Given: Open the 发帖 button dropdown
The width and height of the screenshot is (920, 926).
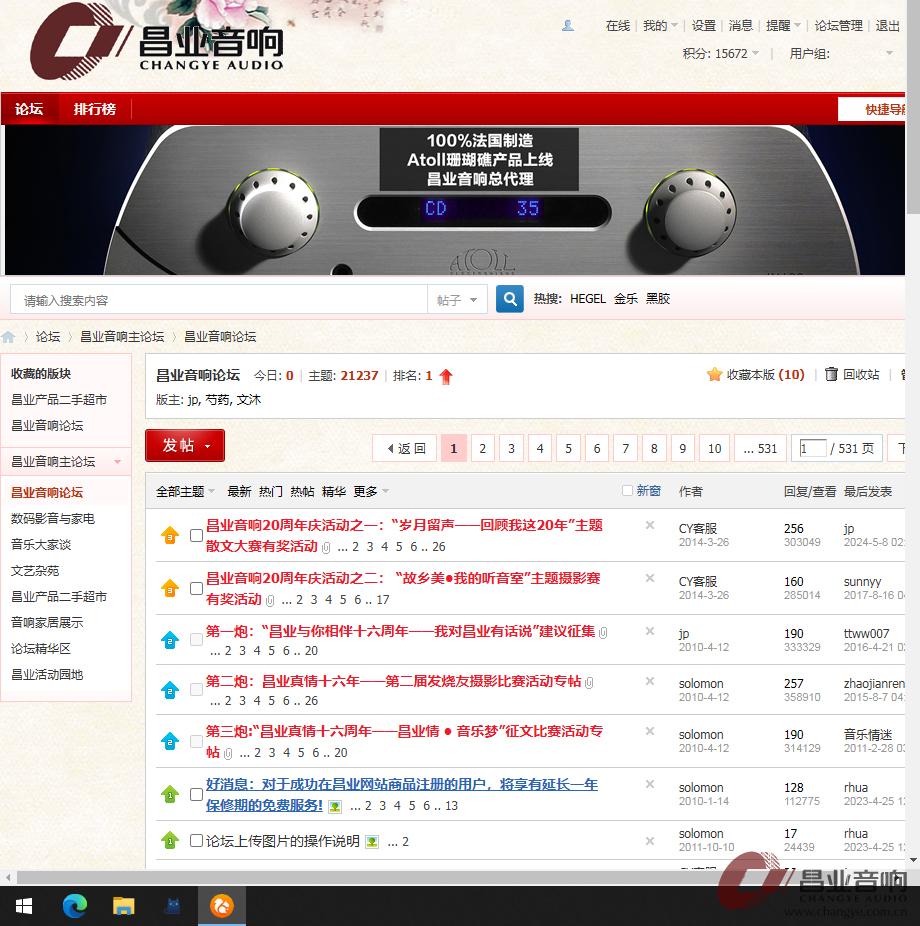Looking at the screenshot, I should coord(208,446).
